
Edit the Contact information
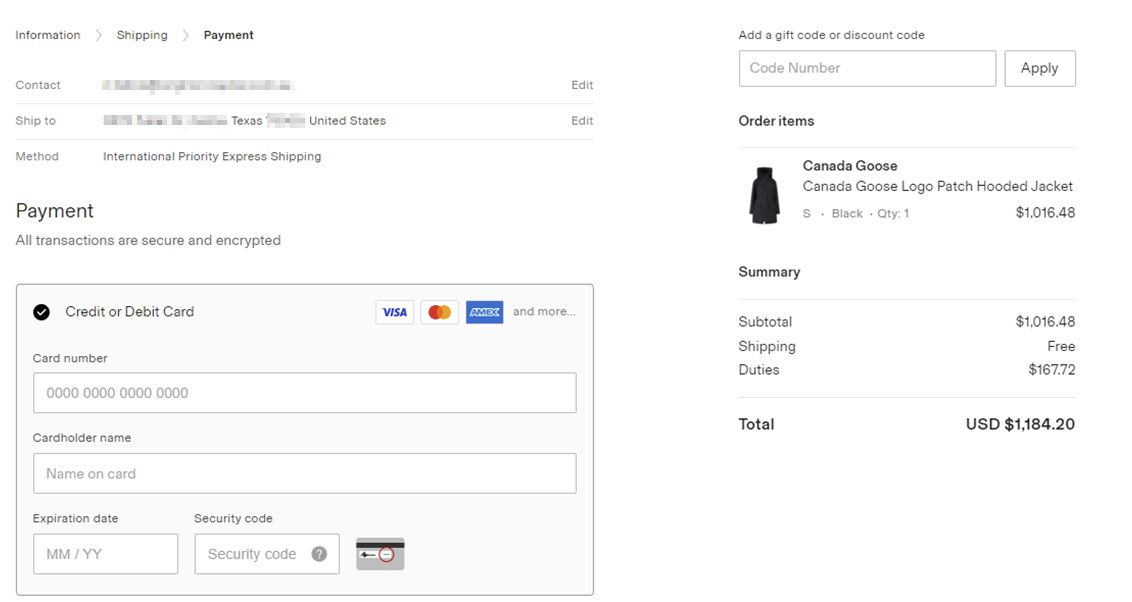(582, 85)
